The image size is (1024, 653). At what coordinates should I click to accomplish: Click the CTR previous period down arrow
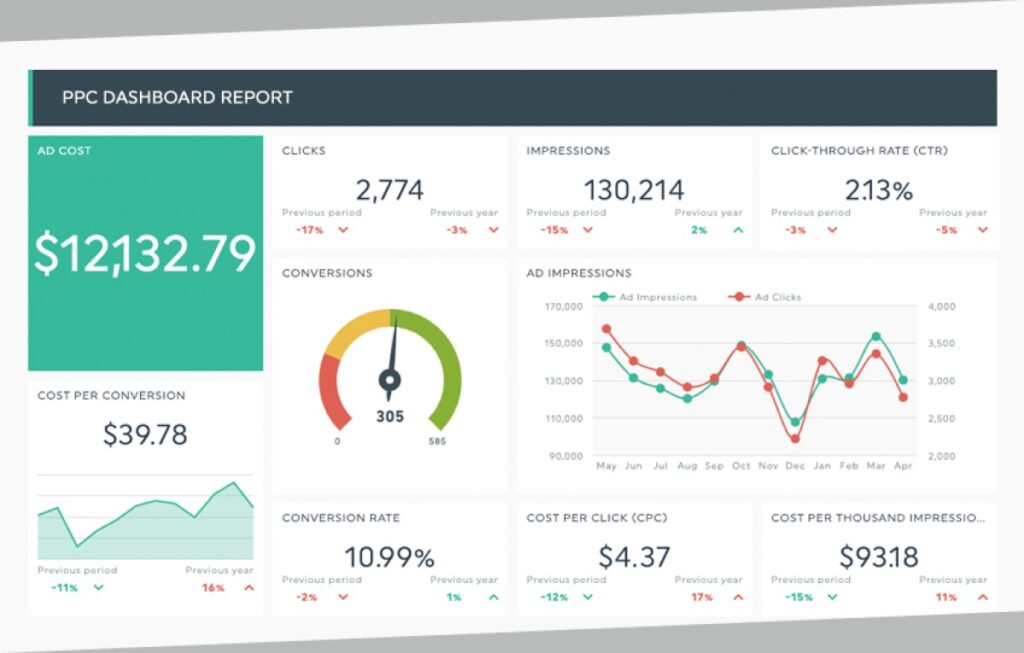click(832, 230)
